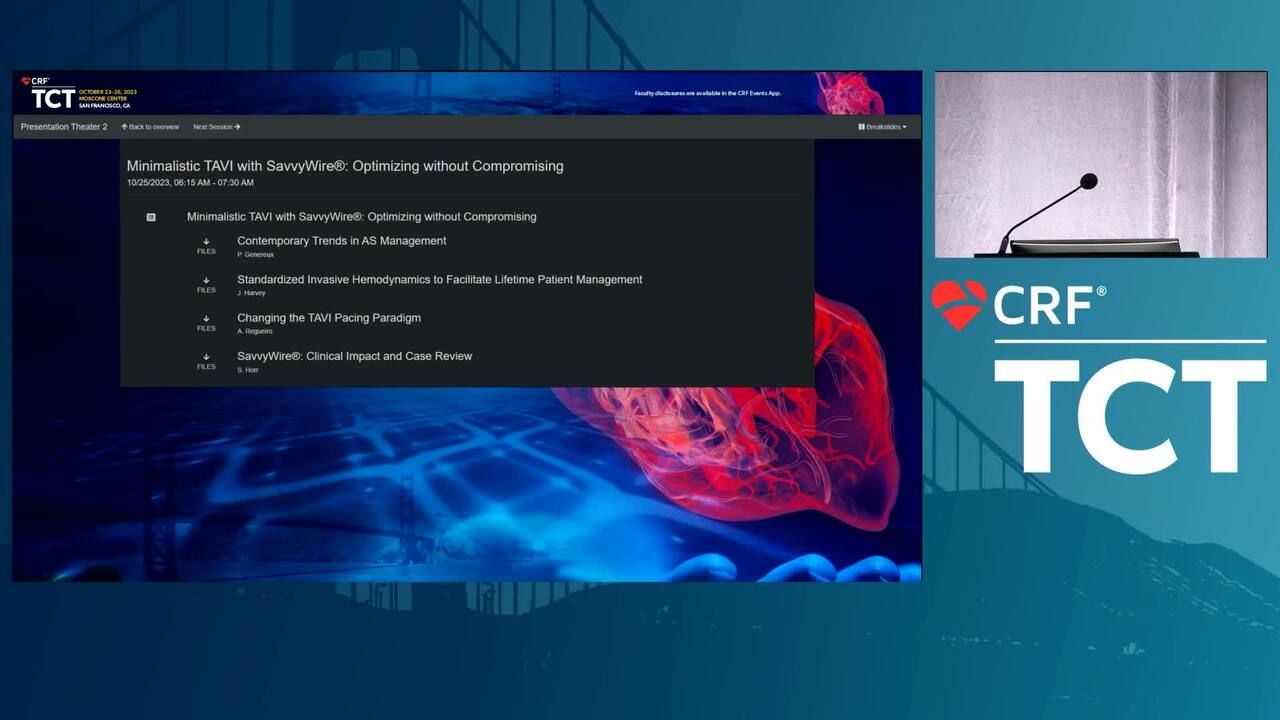Click the session list icon beside Minimalistic TAVI

click(151, 217)
